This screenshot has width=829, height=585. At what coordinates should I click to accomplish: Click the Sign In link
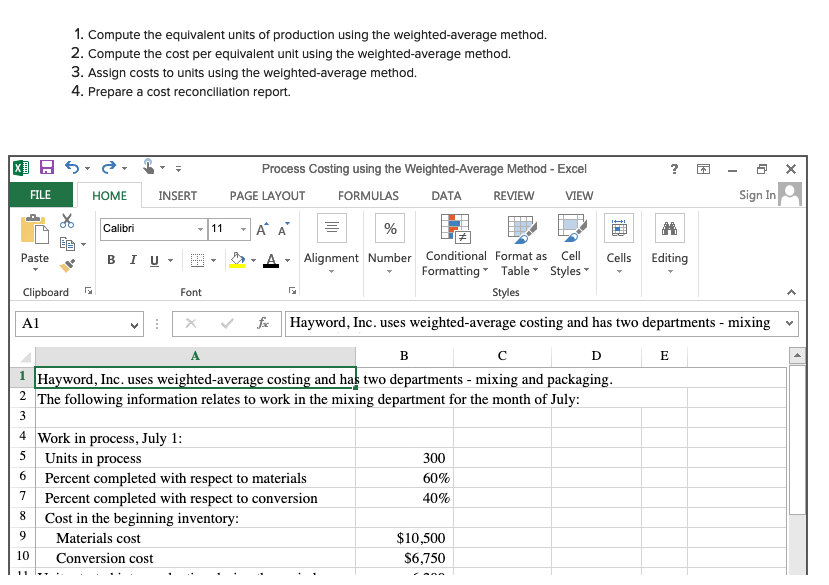click(x=757, y=195)
